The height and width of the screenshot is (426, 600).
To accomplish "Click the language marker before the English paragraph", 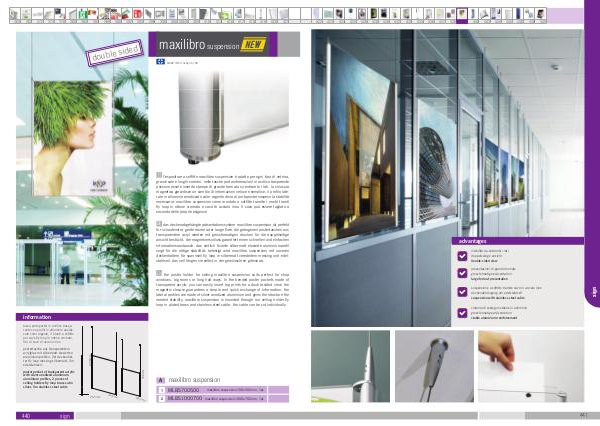I will tap(159, 273).
